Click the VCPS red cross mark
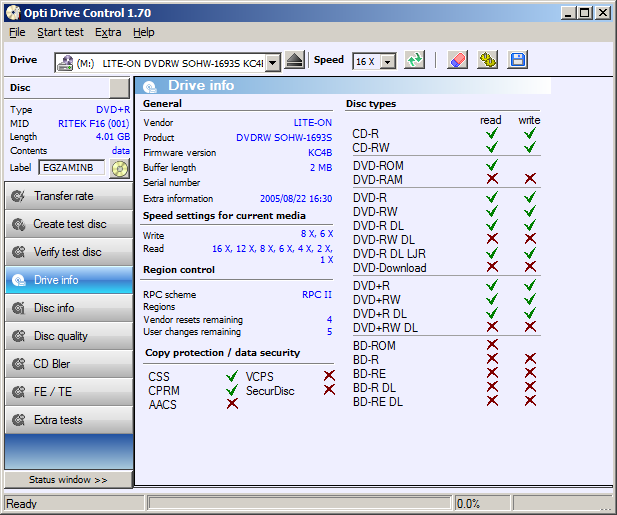Viewport: 617px width, 515px height. 329,376
